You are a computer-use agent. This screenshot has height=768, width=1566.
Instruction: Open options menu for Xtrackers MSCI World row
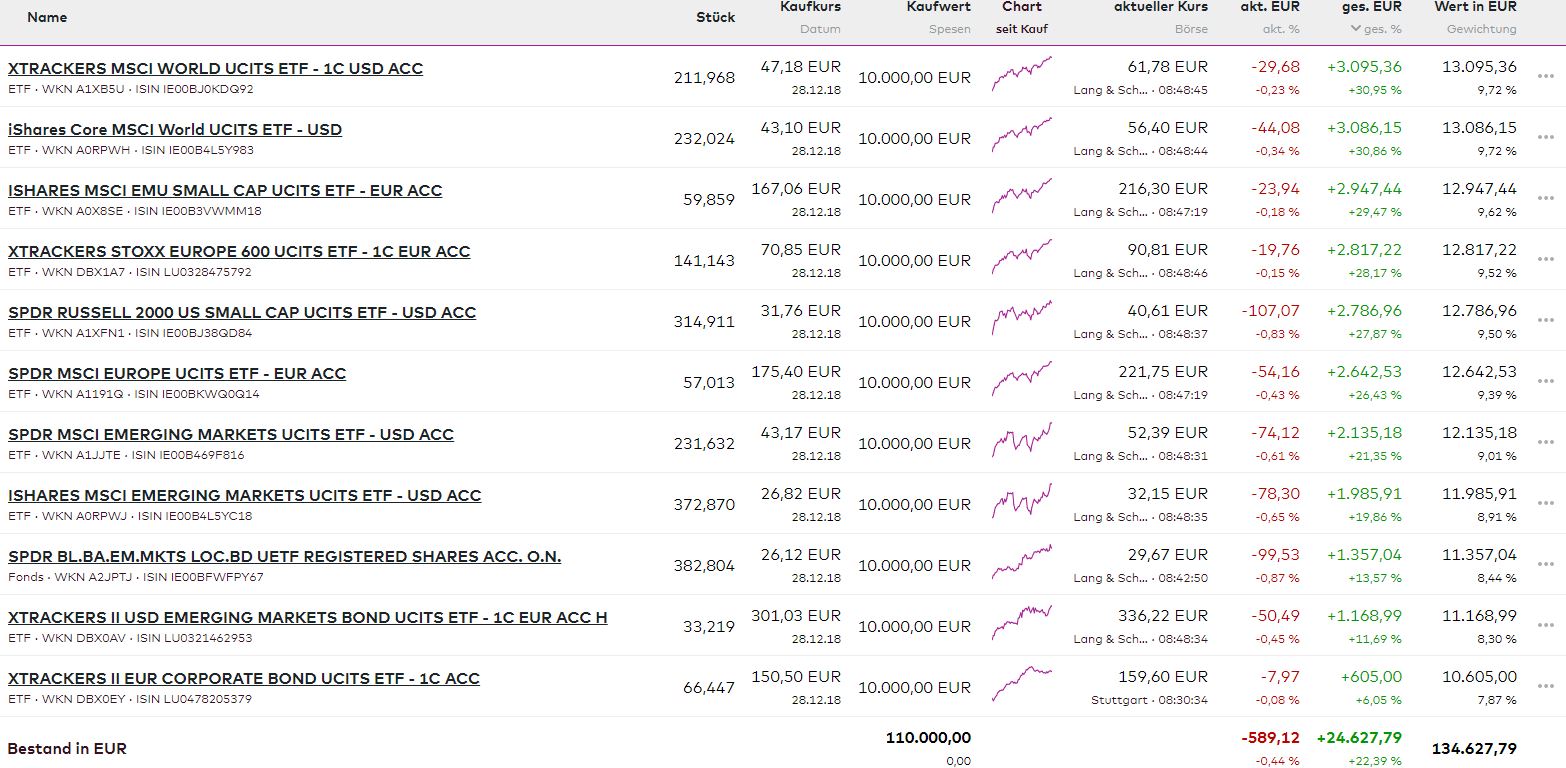pyautogui.click(x=1546, y=77)
